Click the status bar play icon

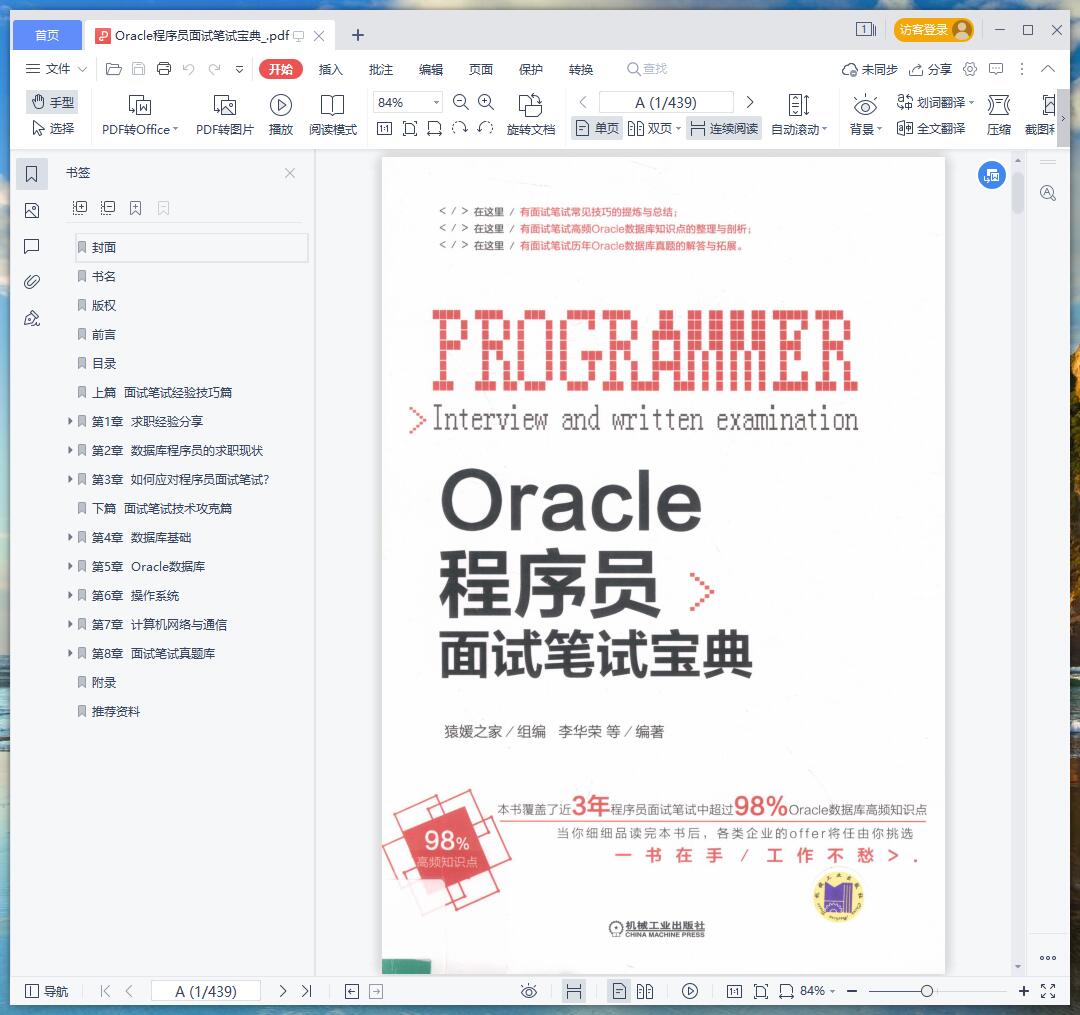(689, 991)
